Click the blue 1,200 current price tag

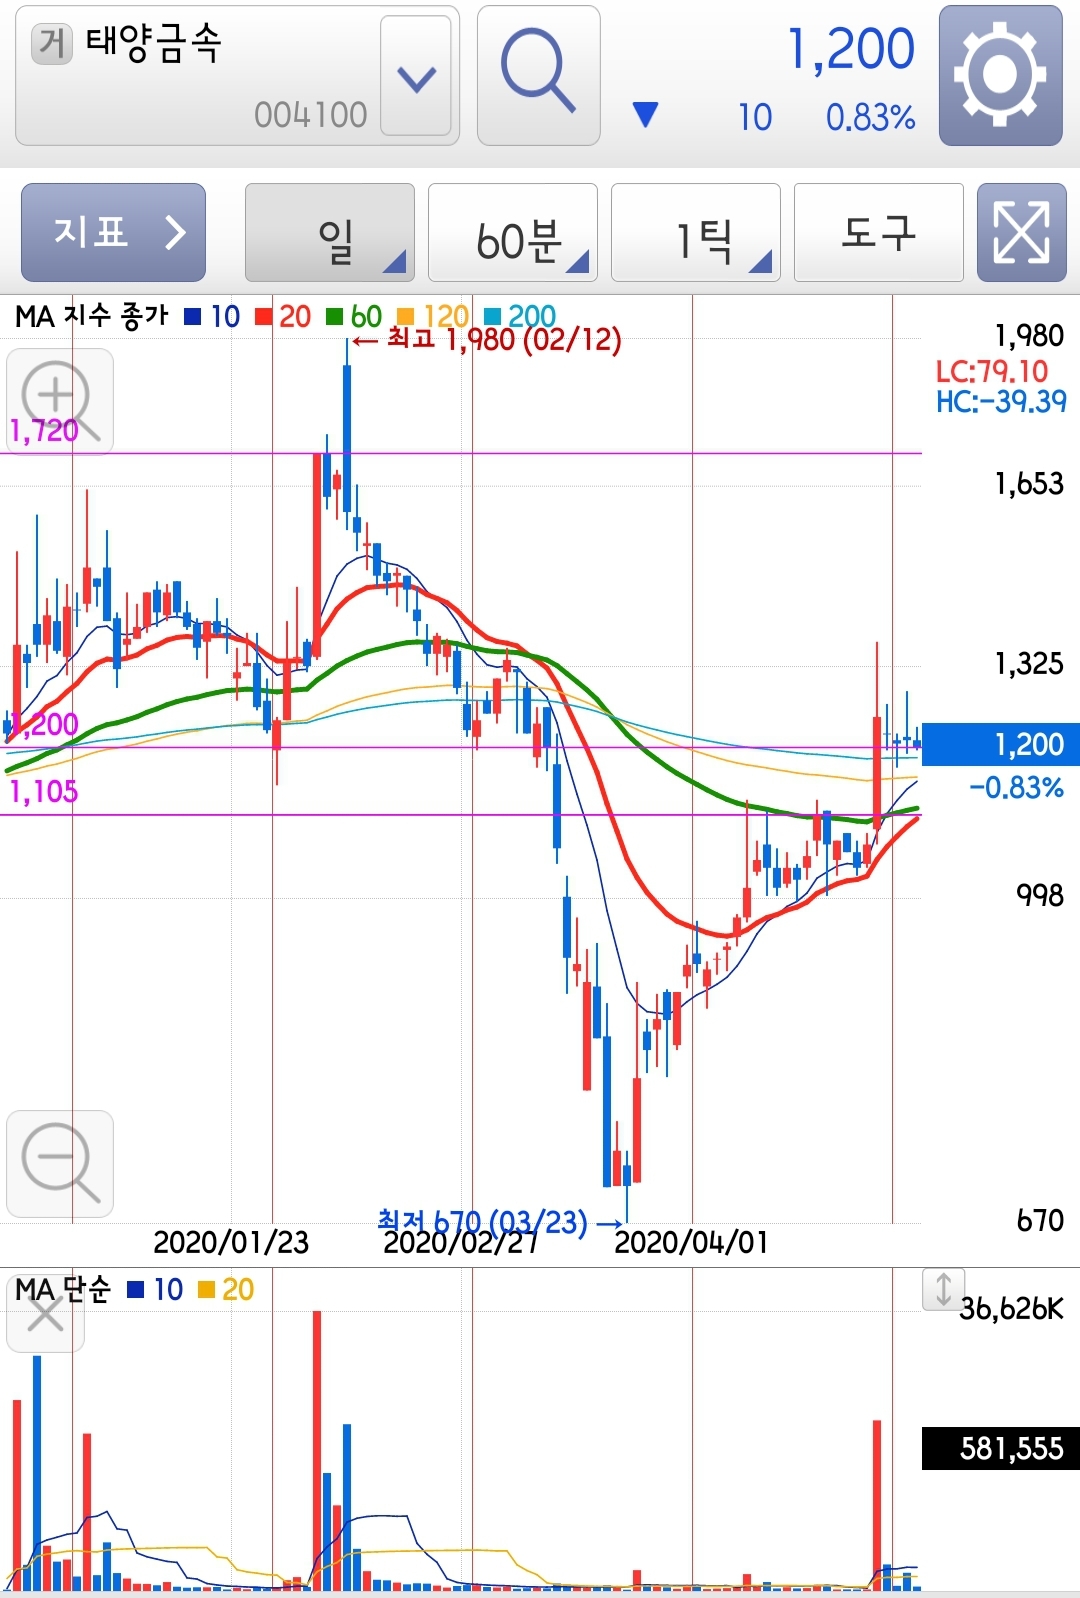click(x=1000, y=744)
